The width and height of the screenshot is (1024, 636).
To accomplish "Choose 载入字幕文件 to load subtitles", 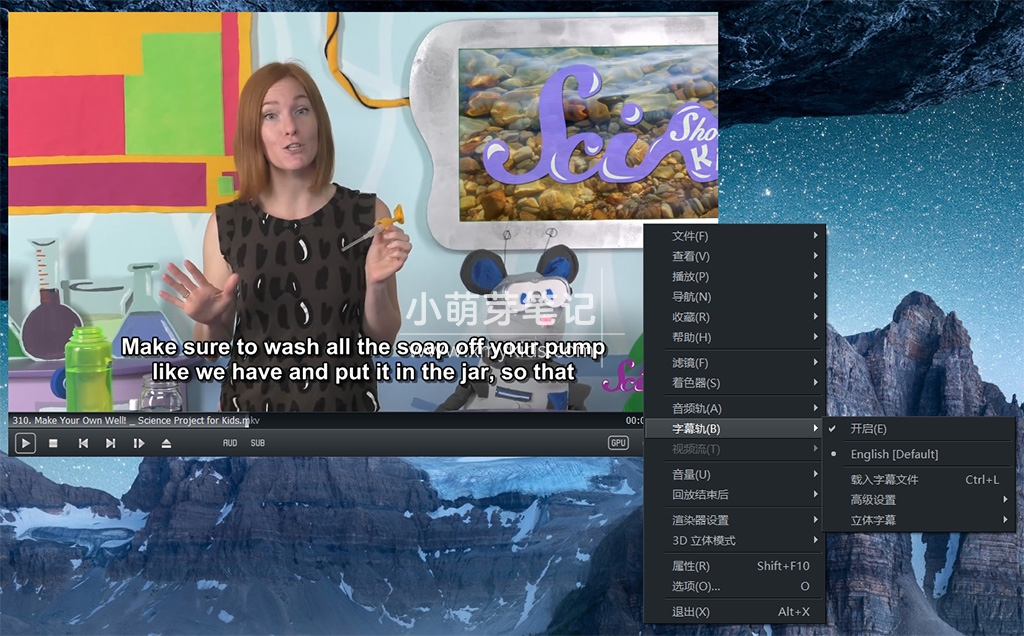I will point(884,480).
